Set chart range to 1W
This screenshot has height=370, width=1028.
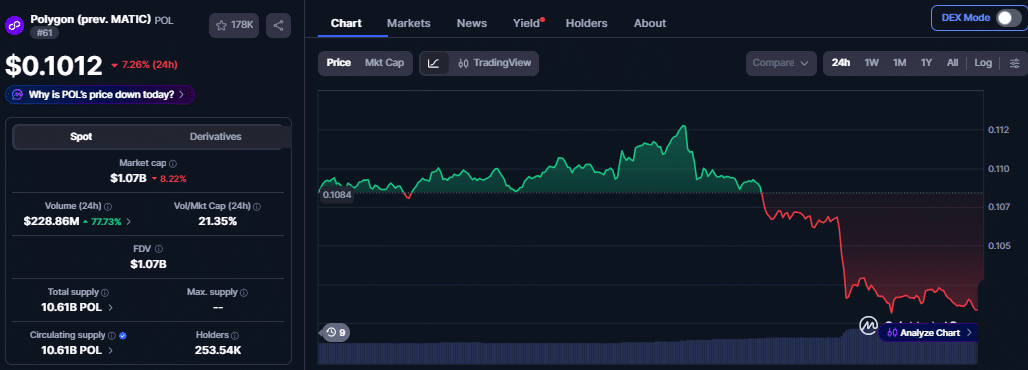871,63
